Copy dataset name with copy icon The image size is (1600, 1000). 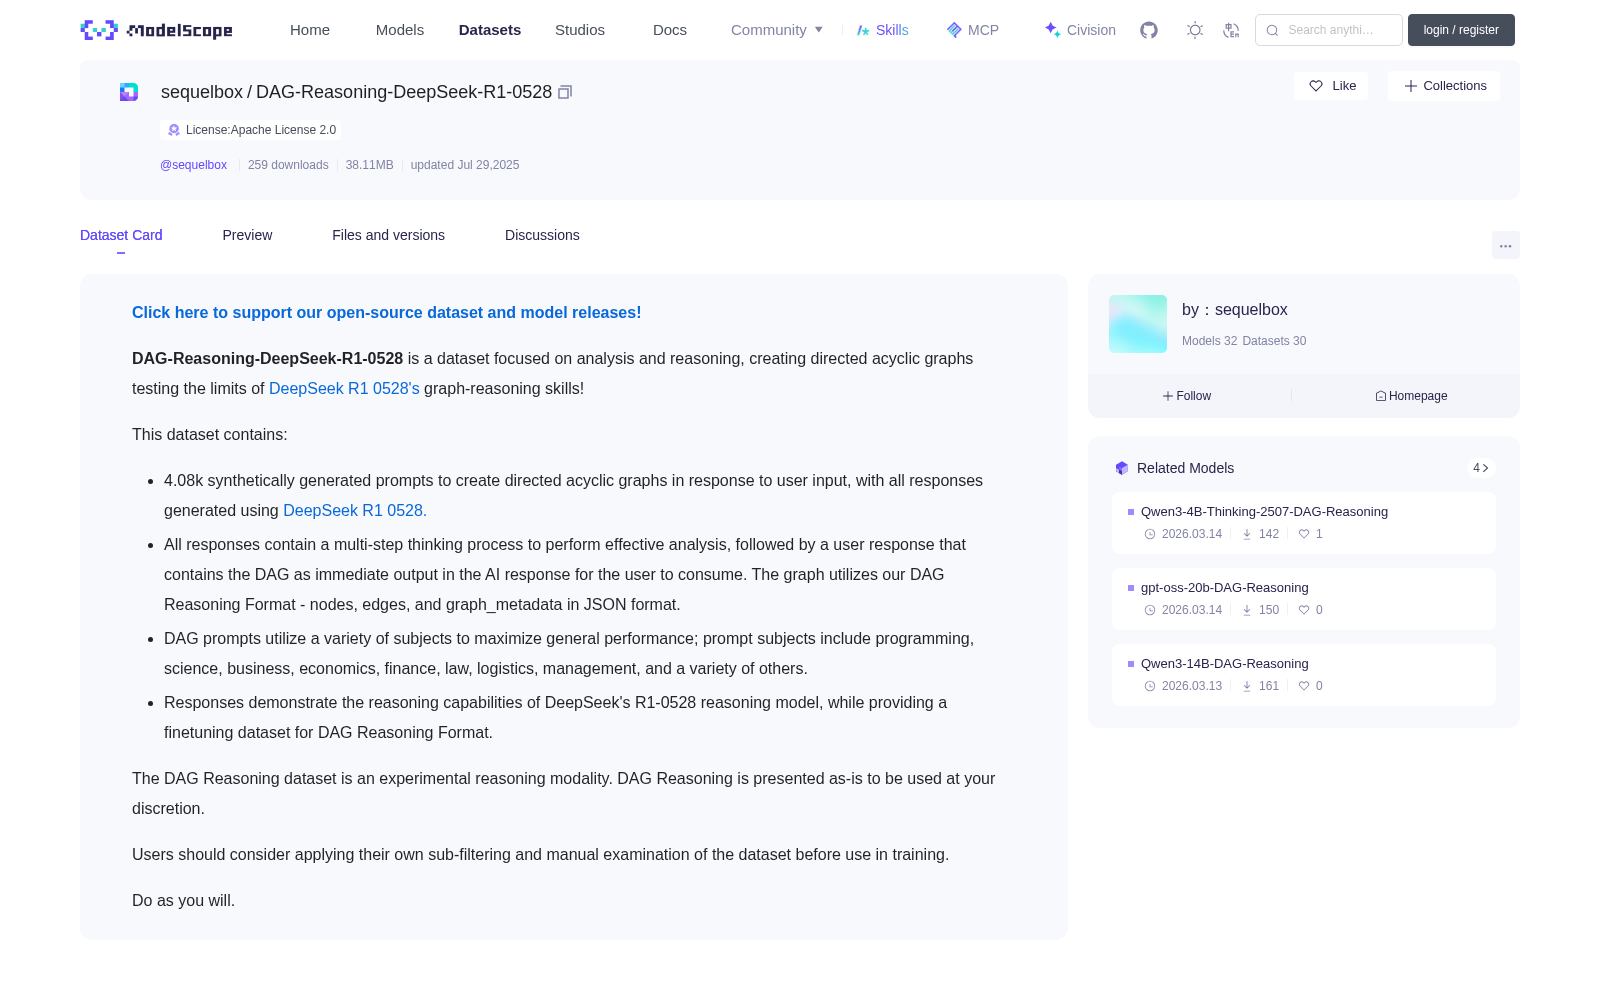pyautogui.click(x=565, y=92)
